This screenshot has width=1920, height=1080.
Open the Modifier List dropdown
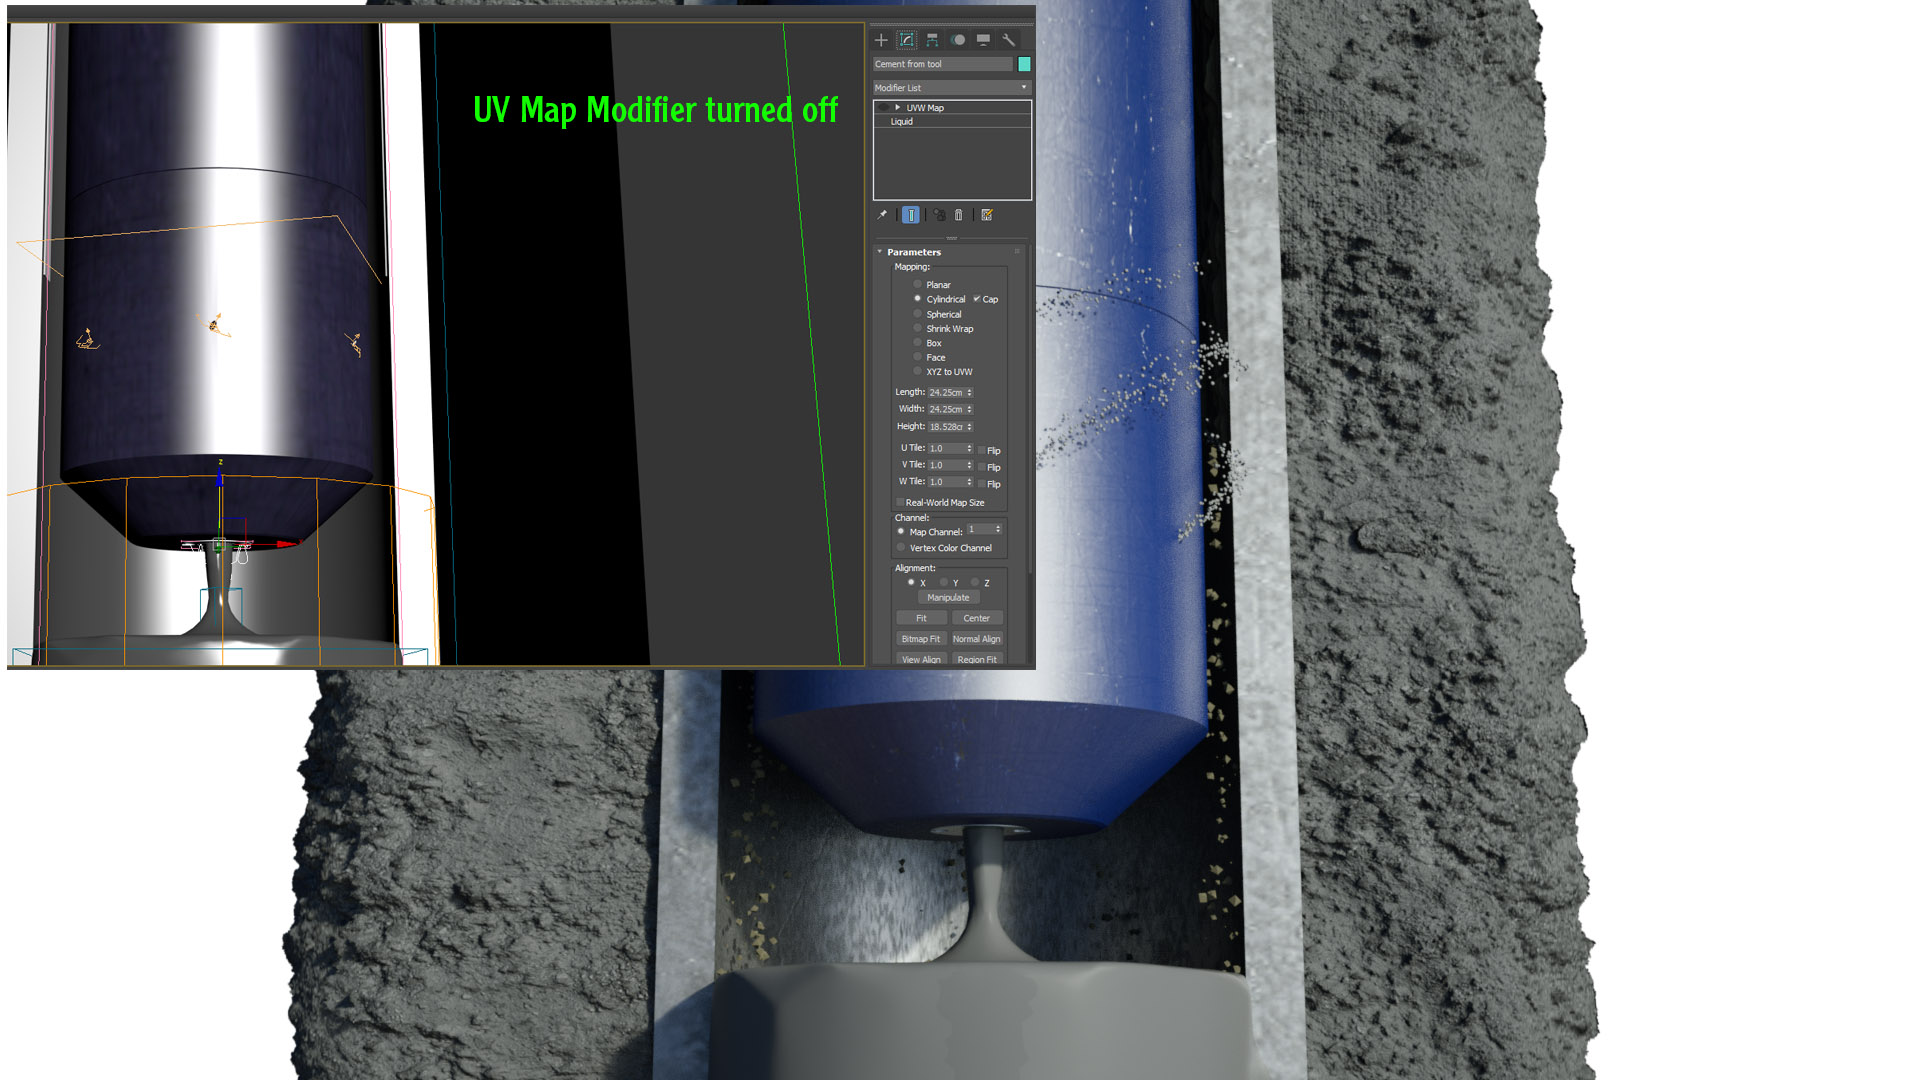click(1023, 87)
